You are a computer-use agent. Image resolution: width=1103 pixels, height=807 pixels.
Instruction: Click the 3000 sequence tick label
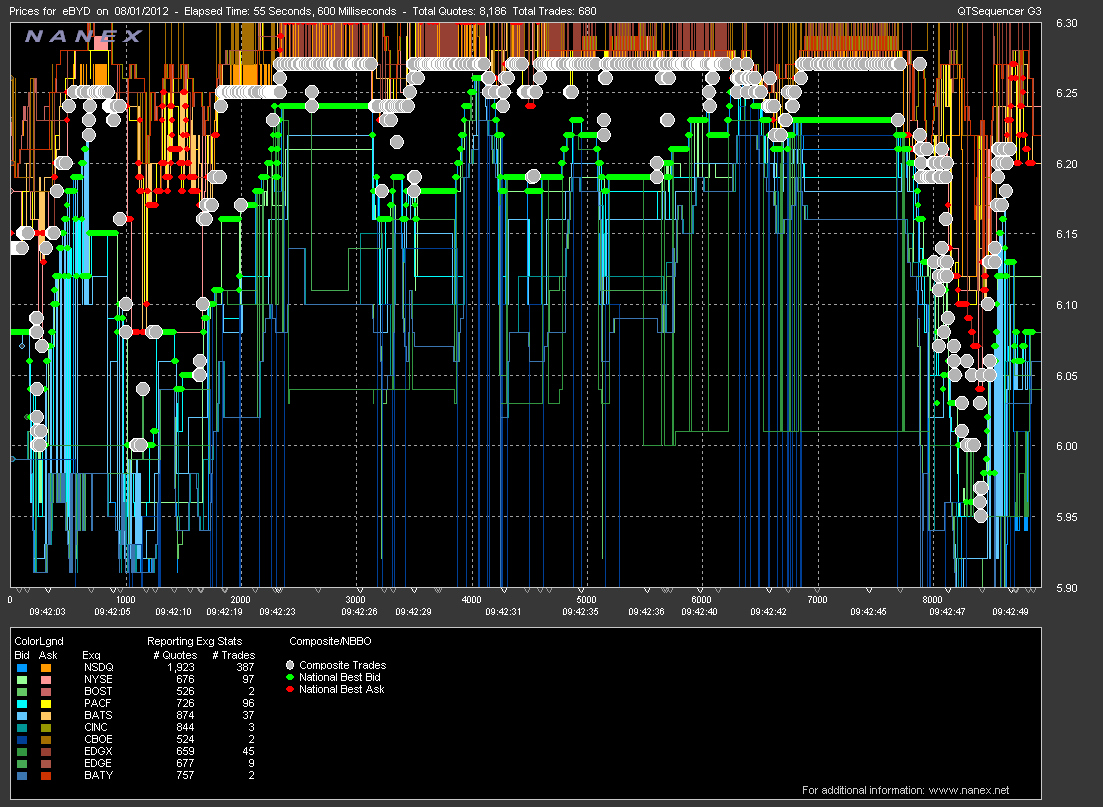[x=357, y=599]
